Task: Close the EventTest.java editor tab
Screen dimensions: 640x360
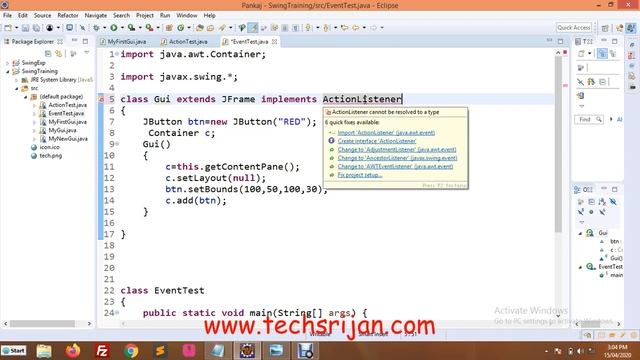Action: click(x=275, y=42)
